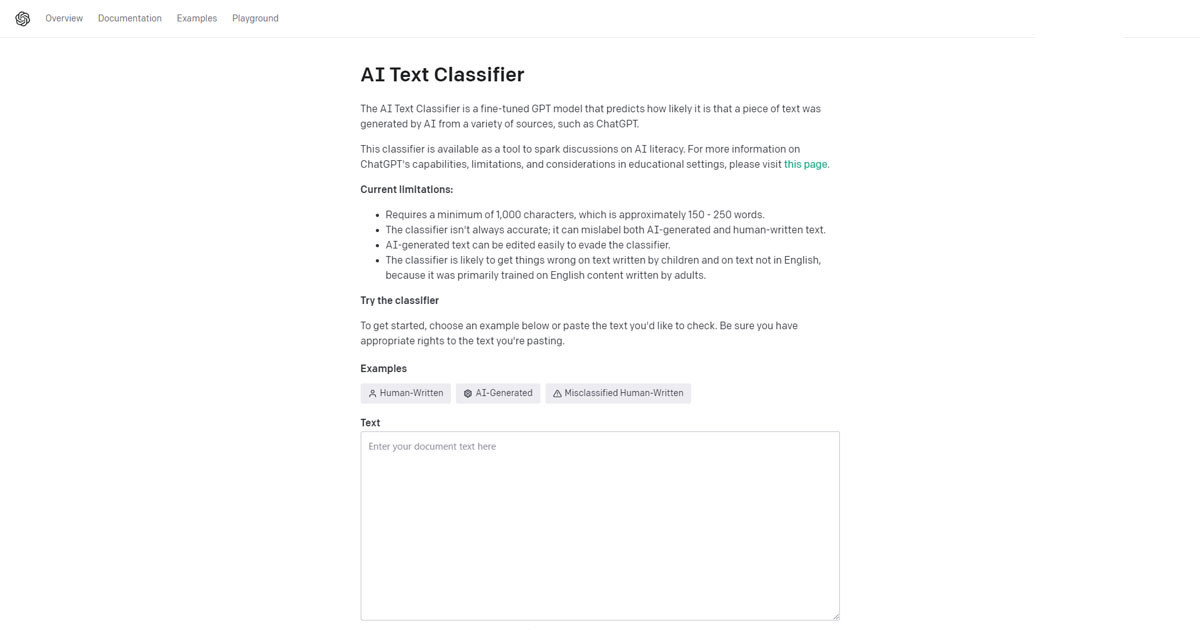Click the "Try the classifier" subheading

(x=399, y=301)
